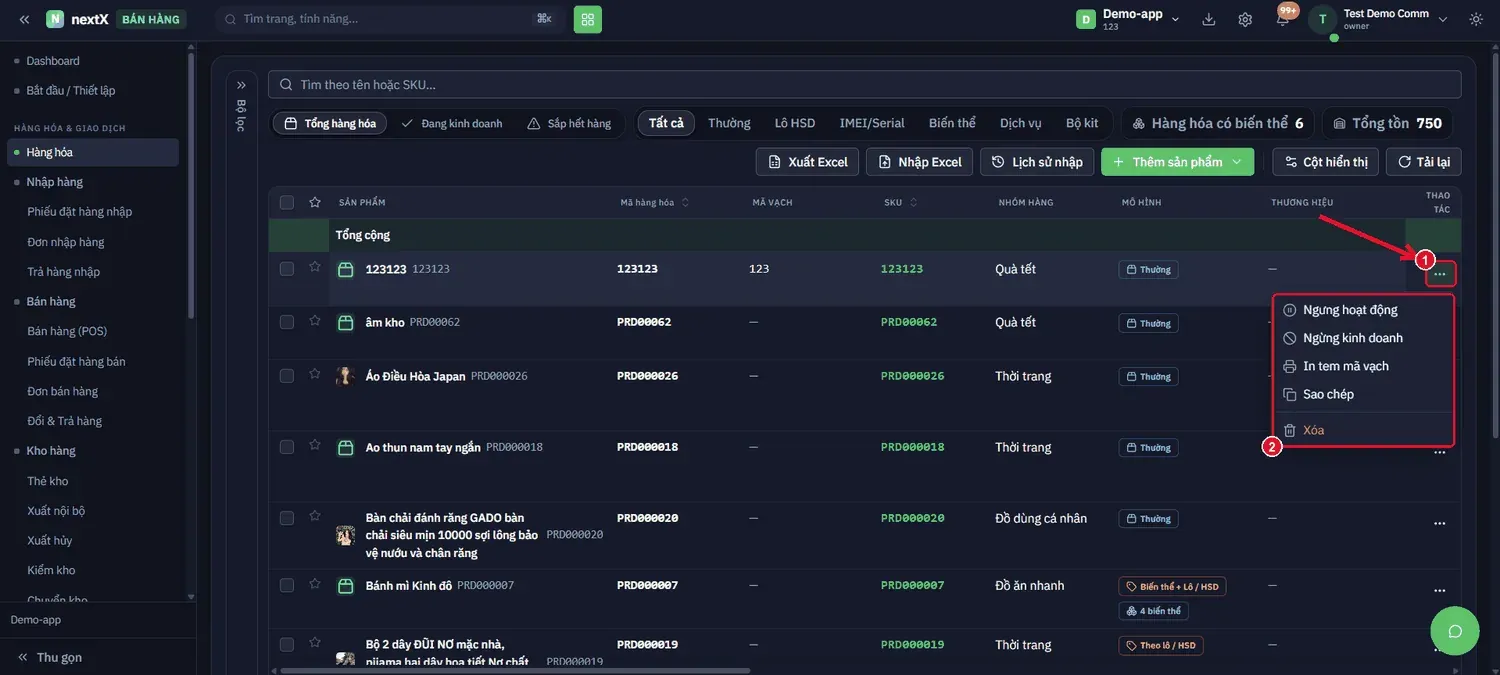The image size is (1500, 675).
Task: Collapse sidebar via Thu gọn
Action: coord(50,657)
